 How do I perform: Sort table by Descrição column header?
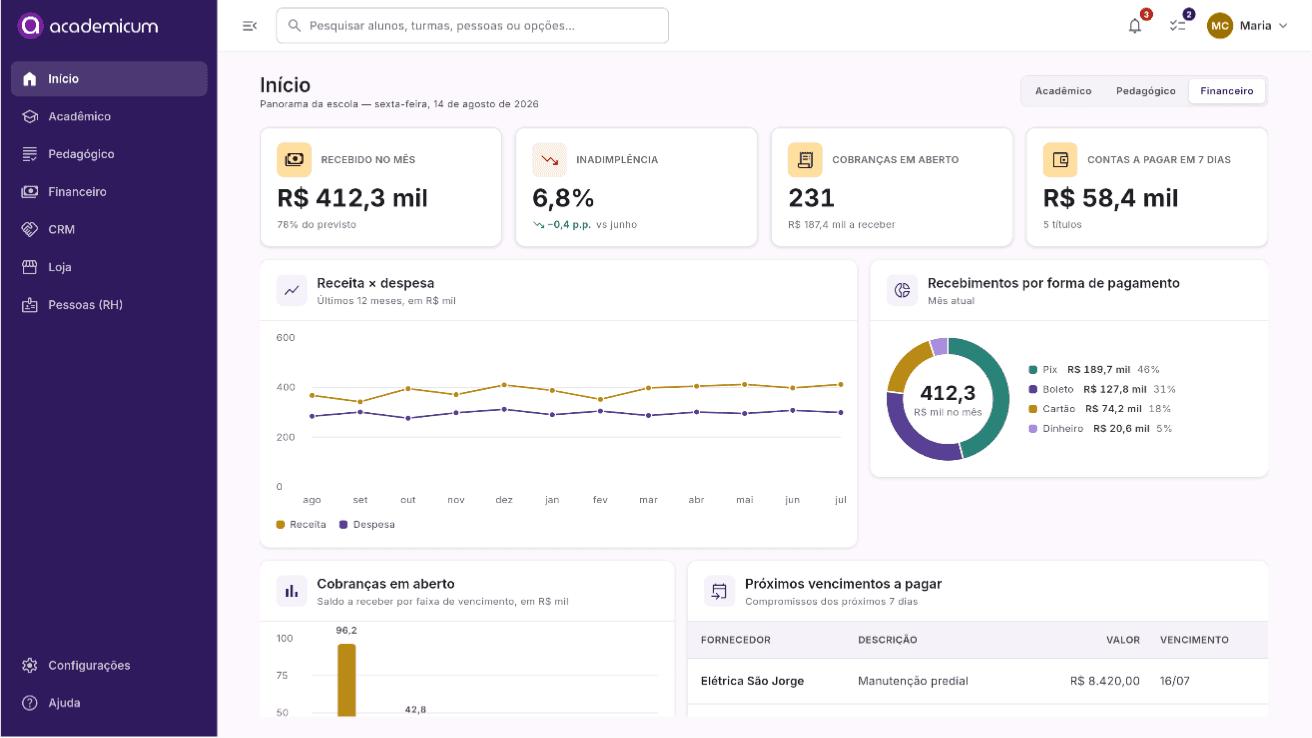(887, 640)
